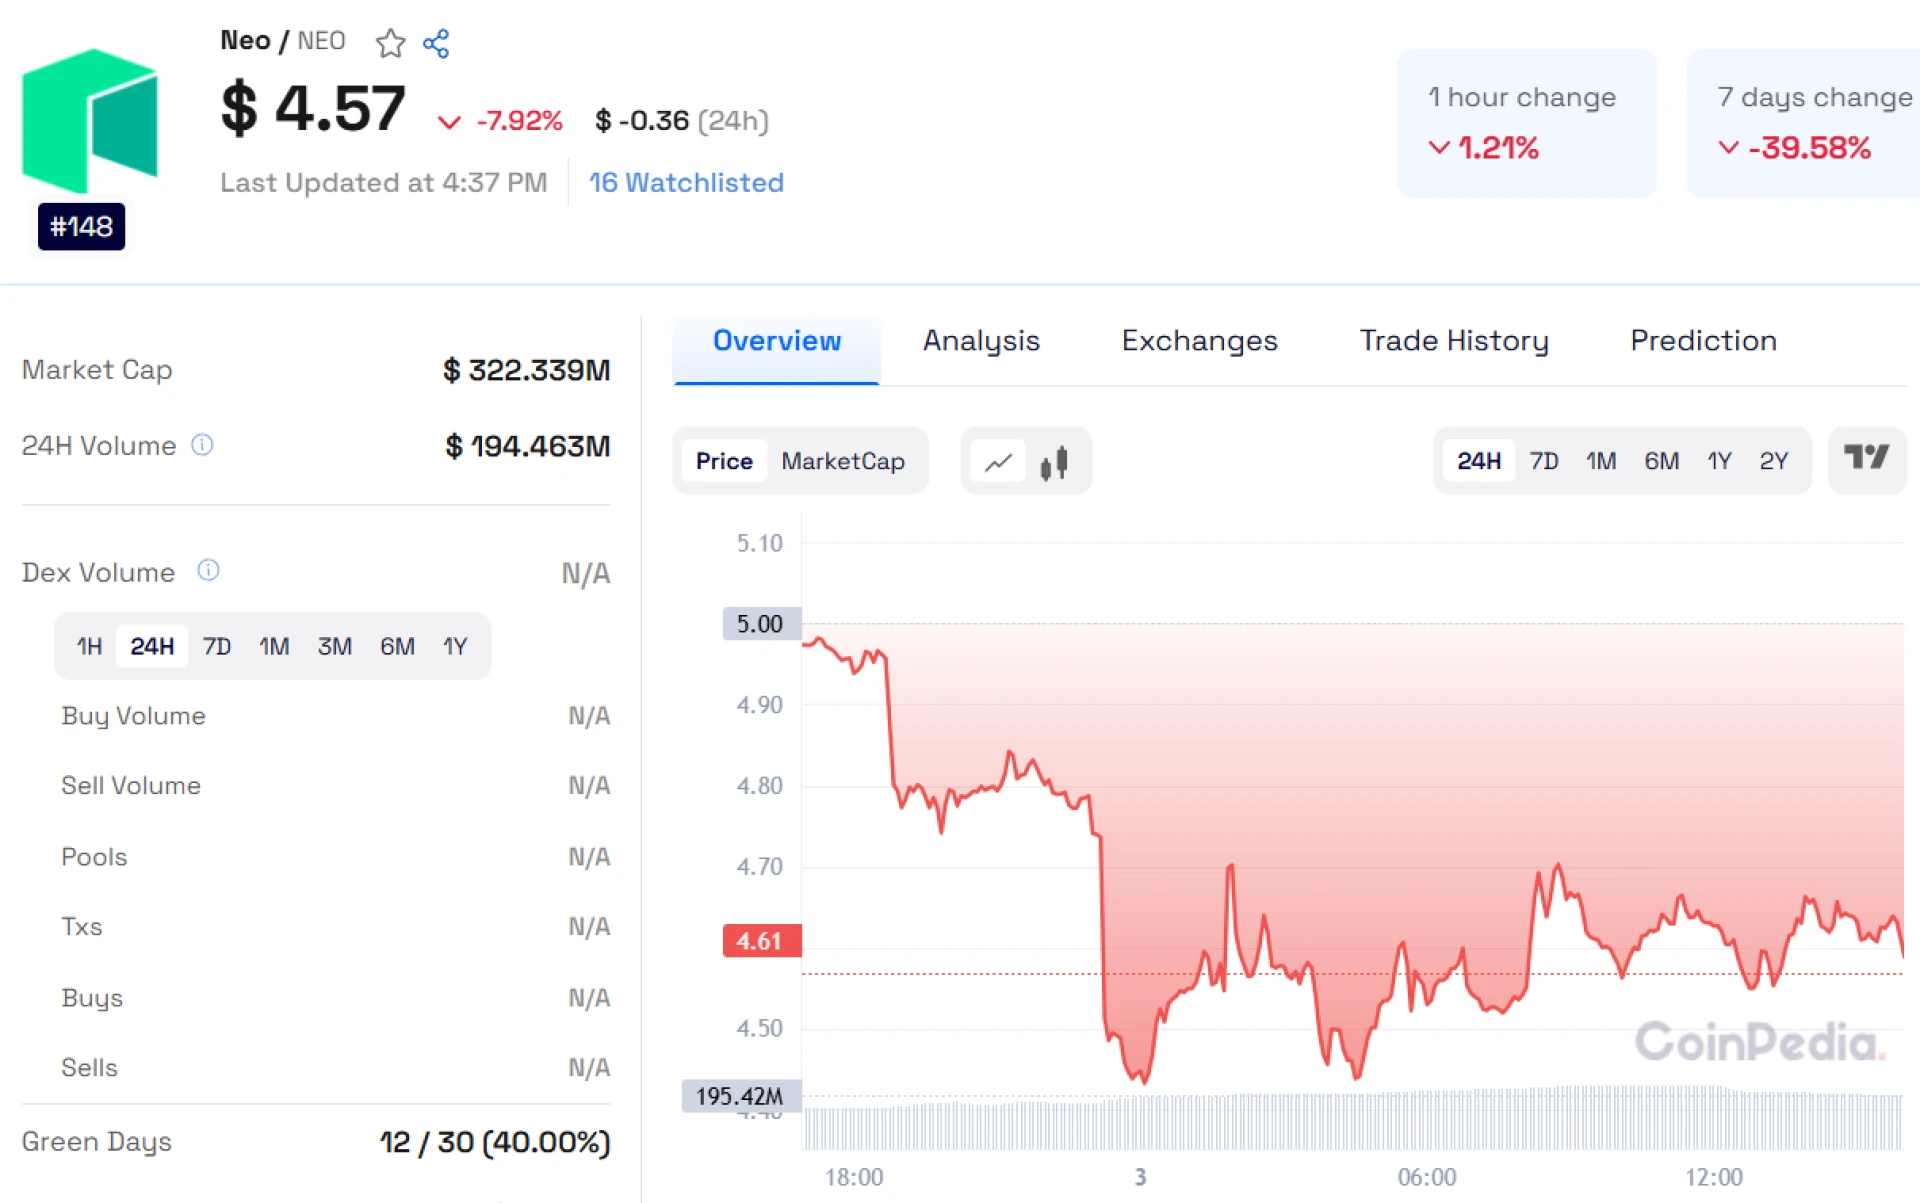This screenshot has height=1203, width=1920.
Task: Open TradingView chart icon
Action: 1865,459
